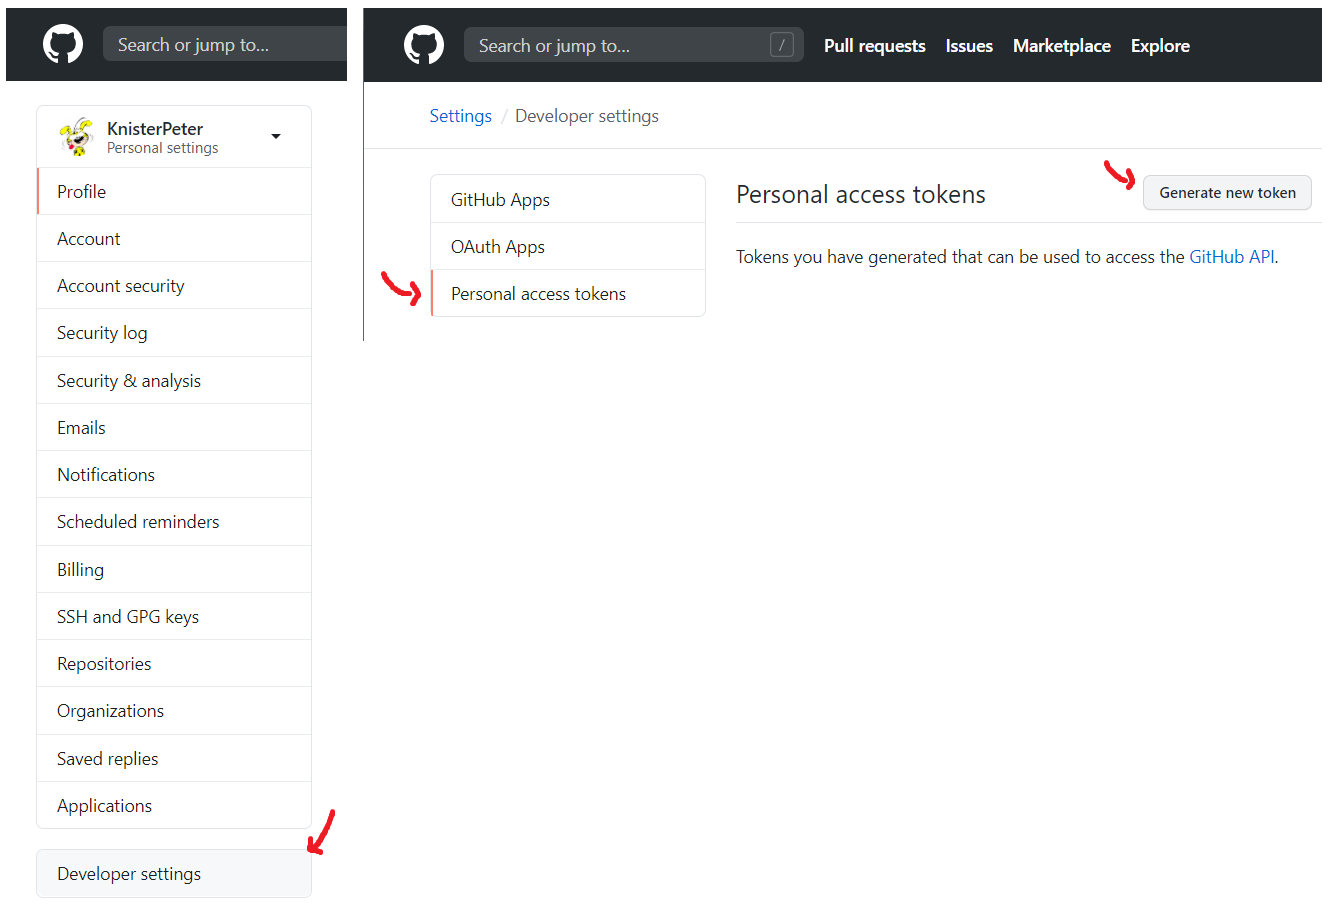Click the Personal access tokens heading

(x=861, y=194)
